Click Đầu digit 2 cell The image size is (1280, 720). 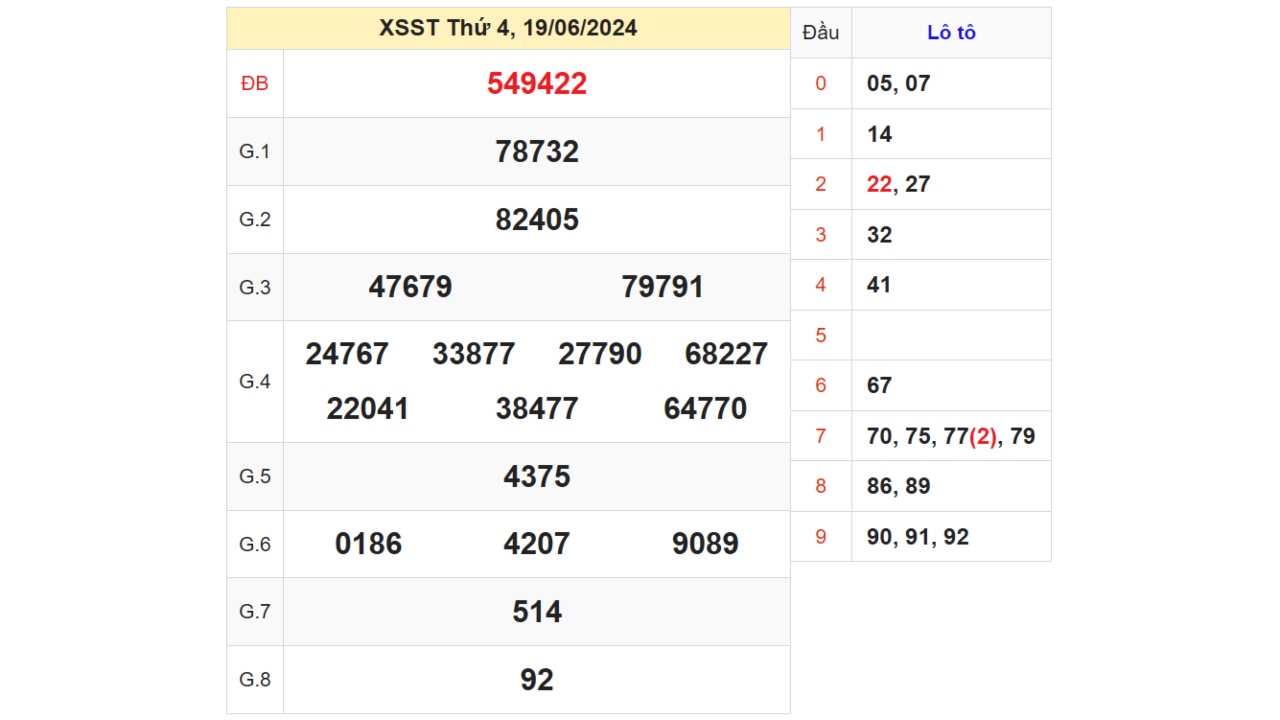(x=821, y=184)
